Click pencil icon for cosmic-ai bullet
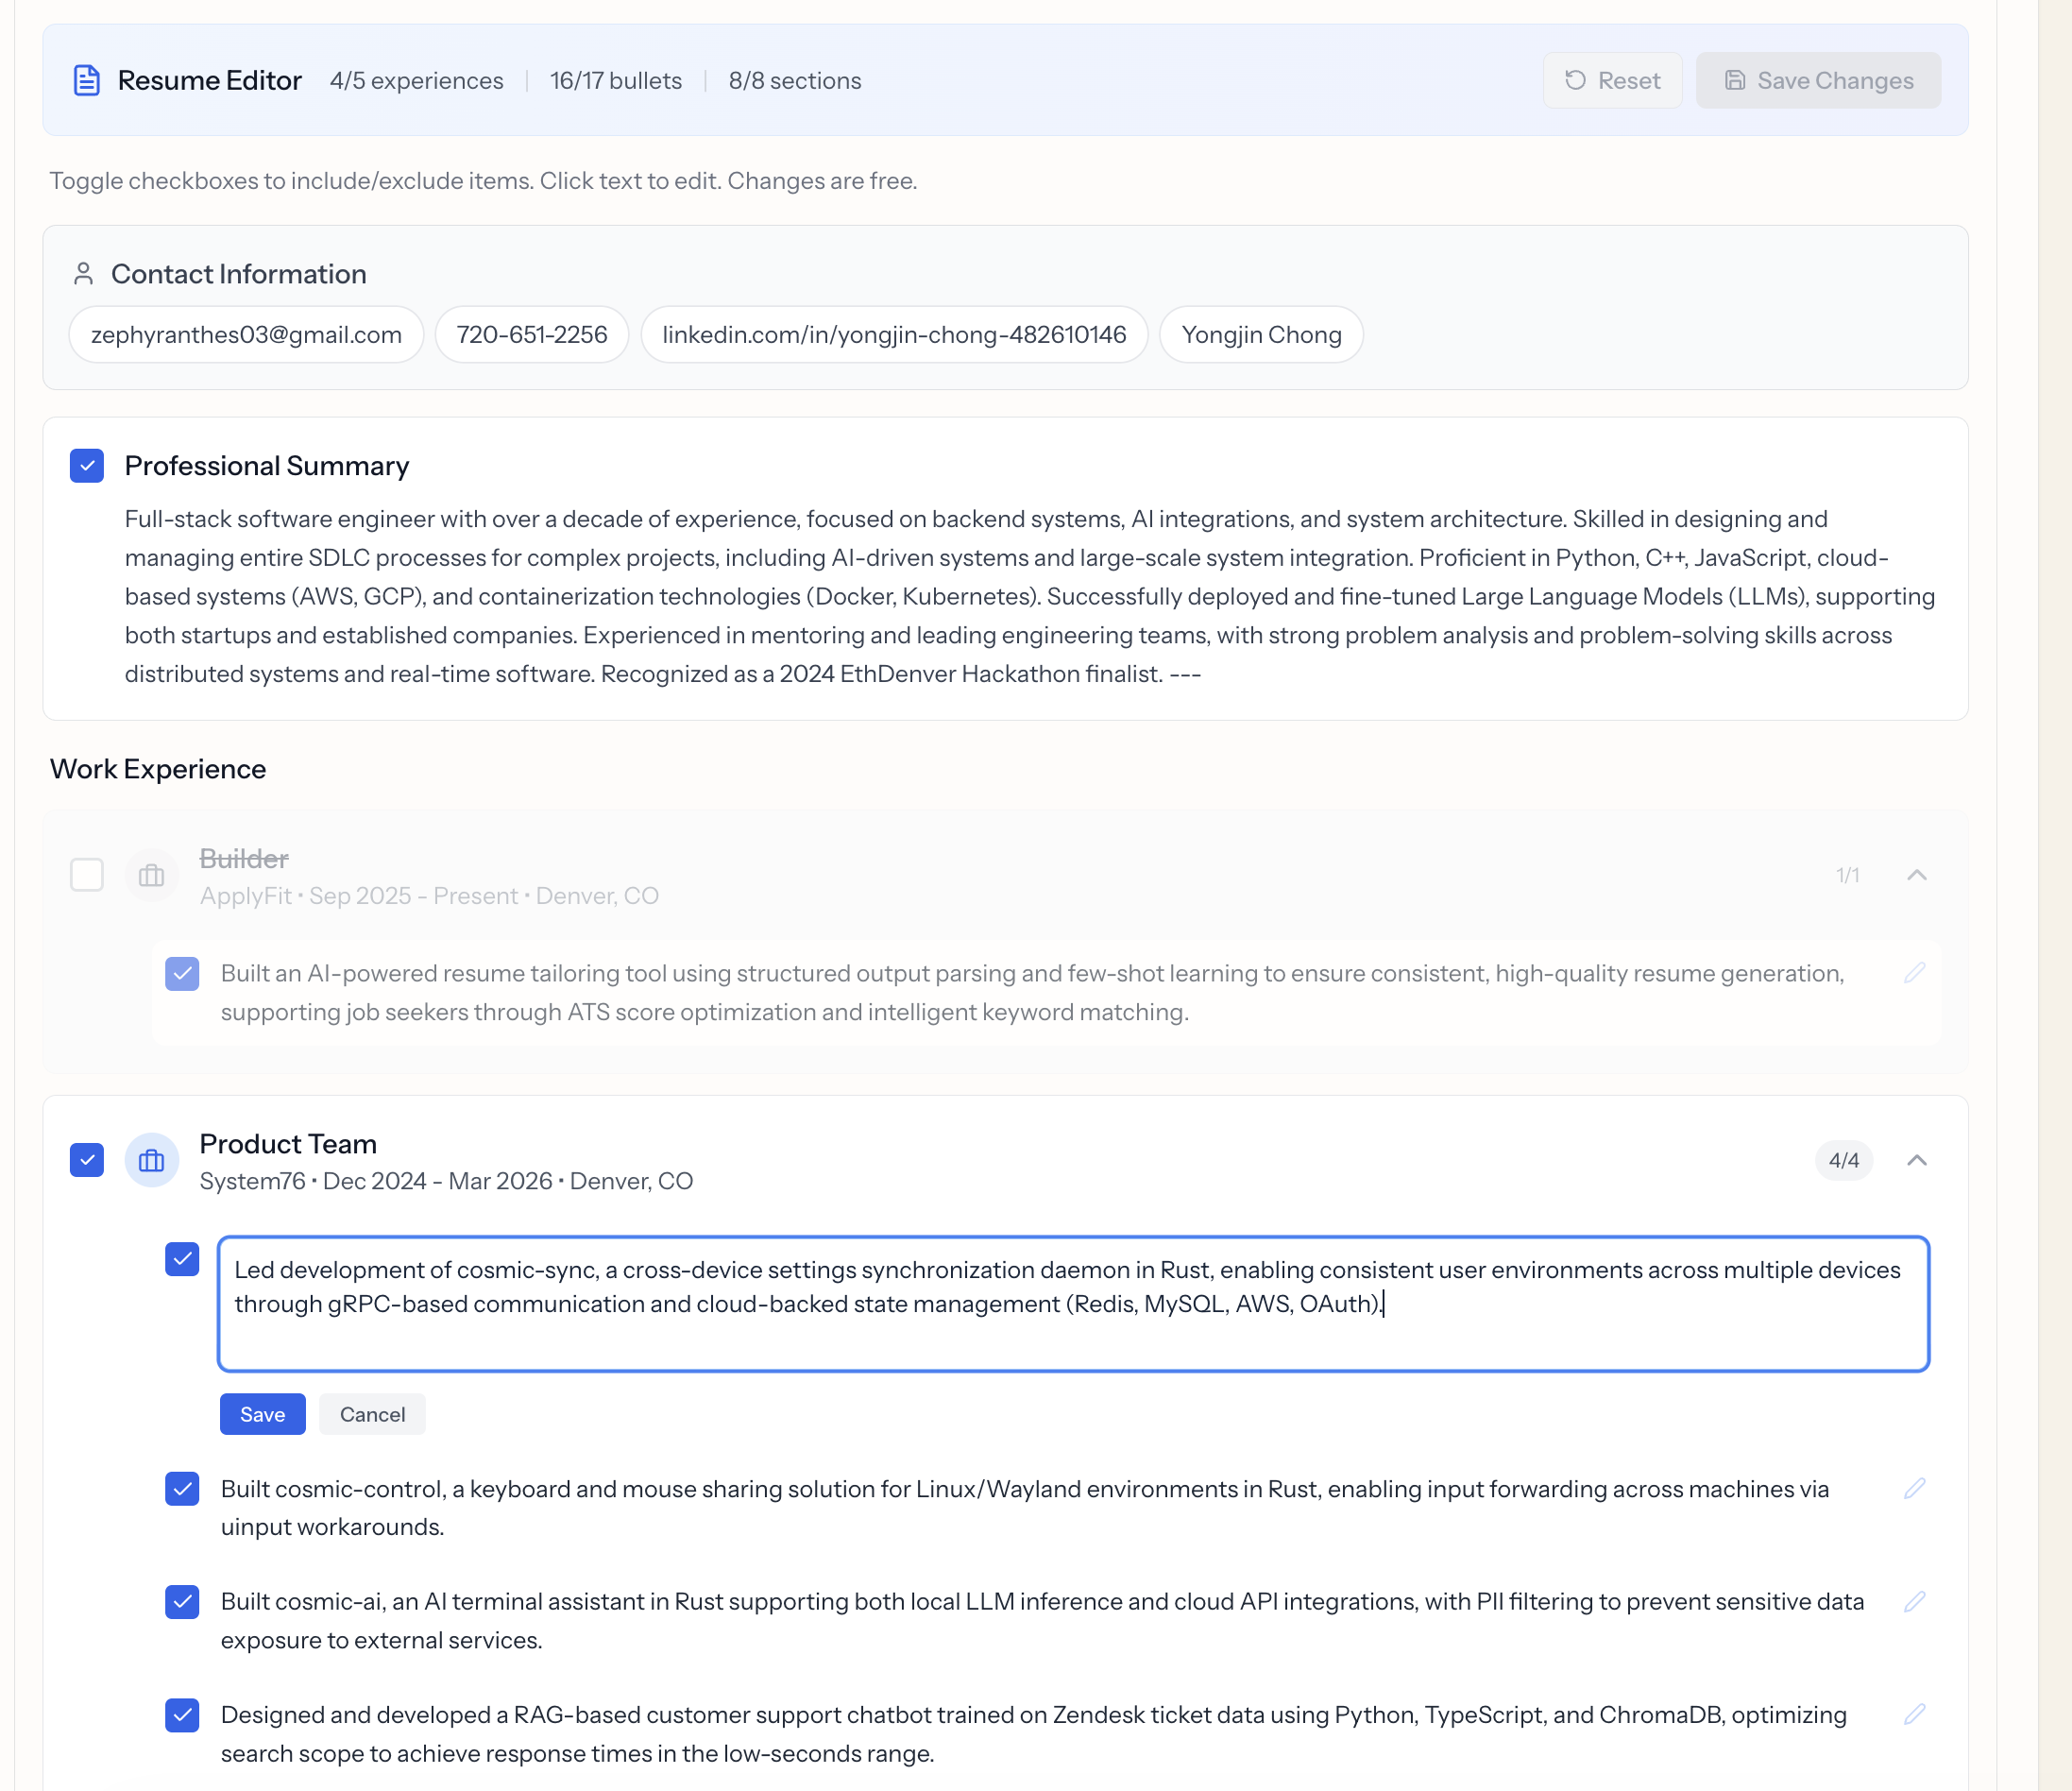Image resolution: width=2072 pixels, height=1791 pixels. 1914,1601
